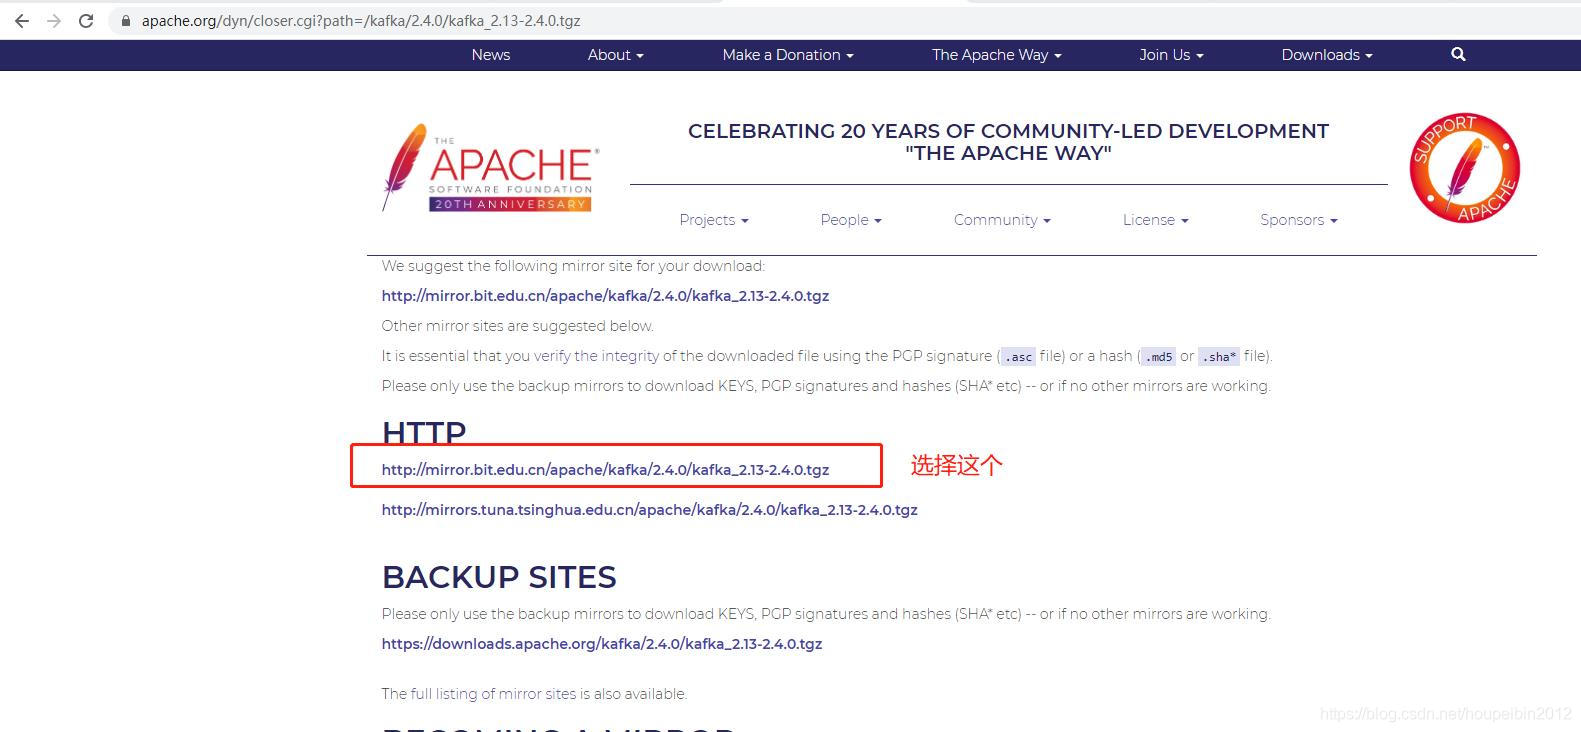This screenshot has width=1581, height=732.
Task: Open the Community dropdown menu
Action: pyautogui.click(x=1002, y=220)
